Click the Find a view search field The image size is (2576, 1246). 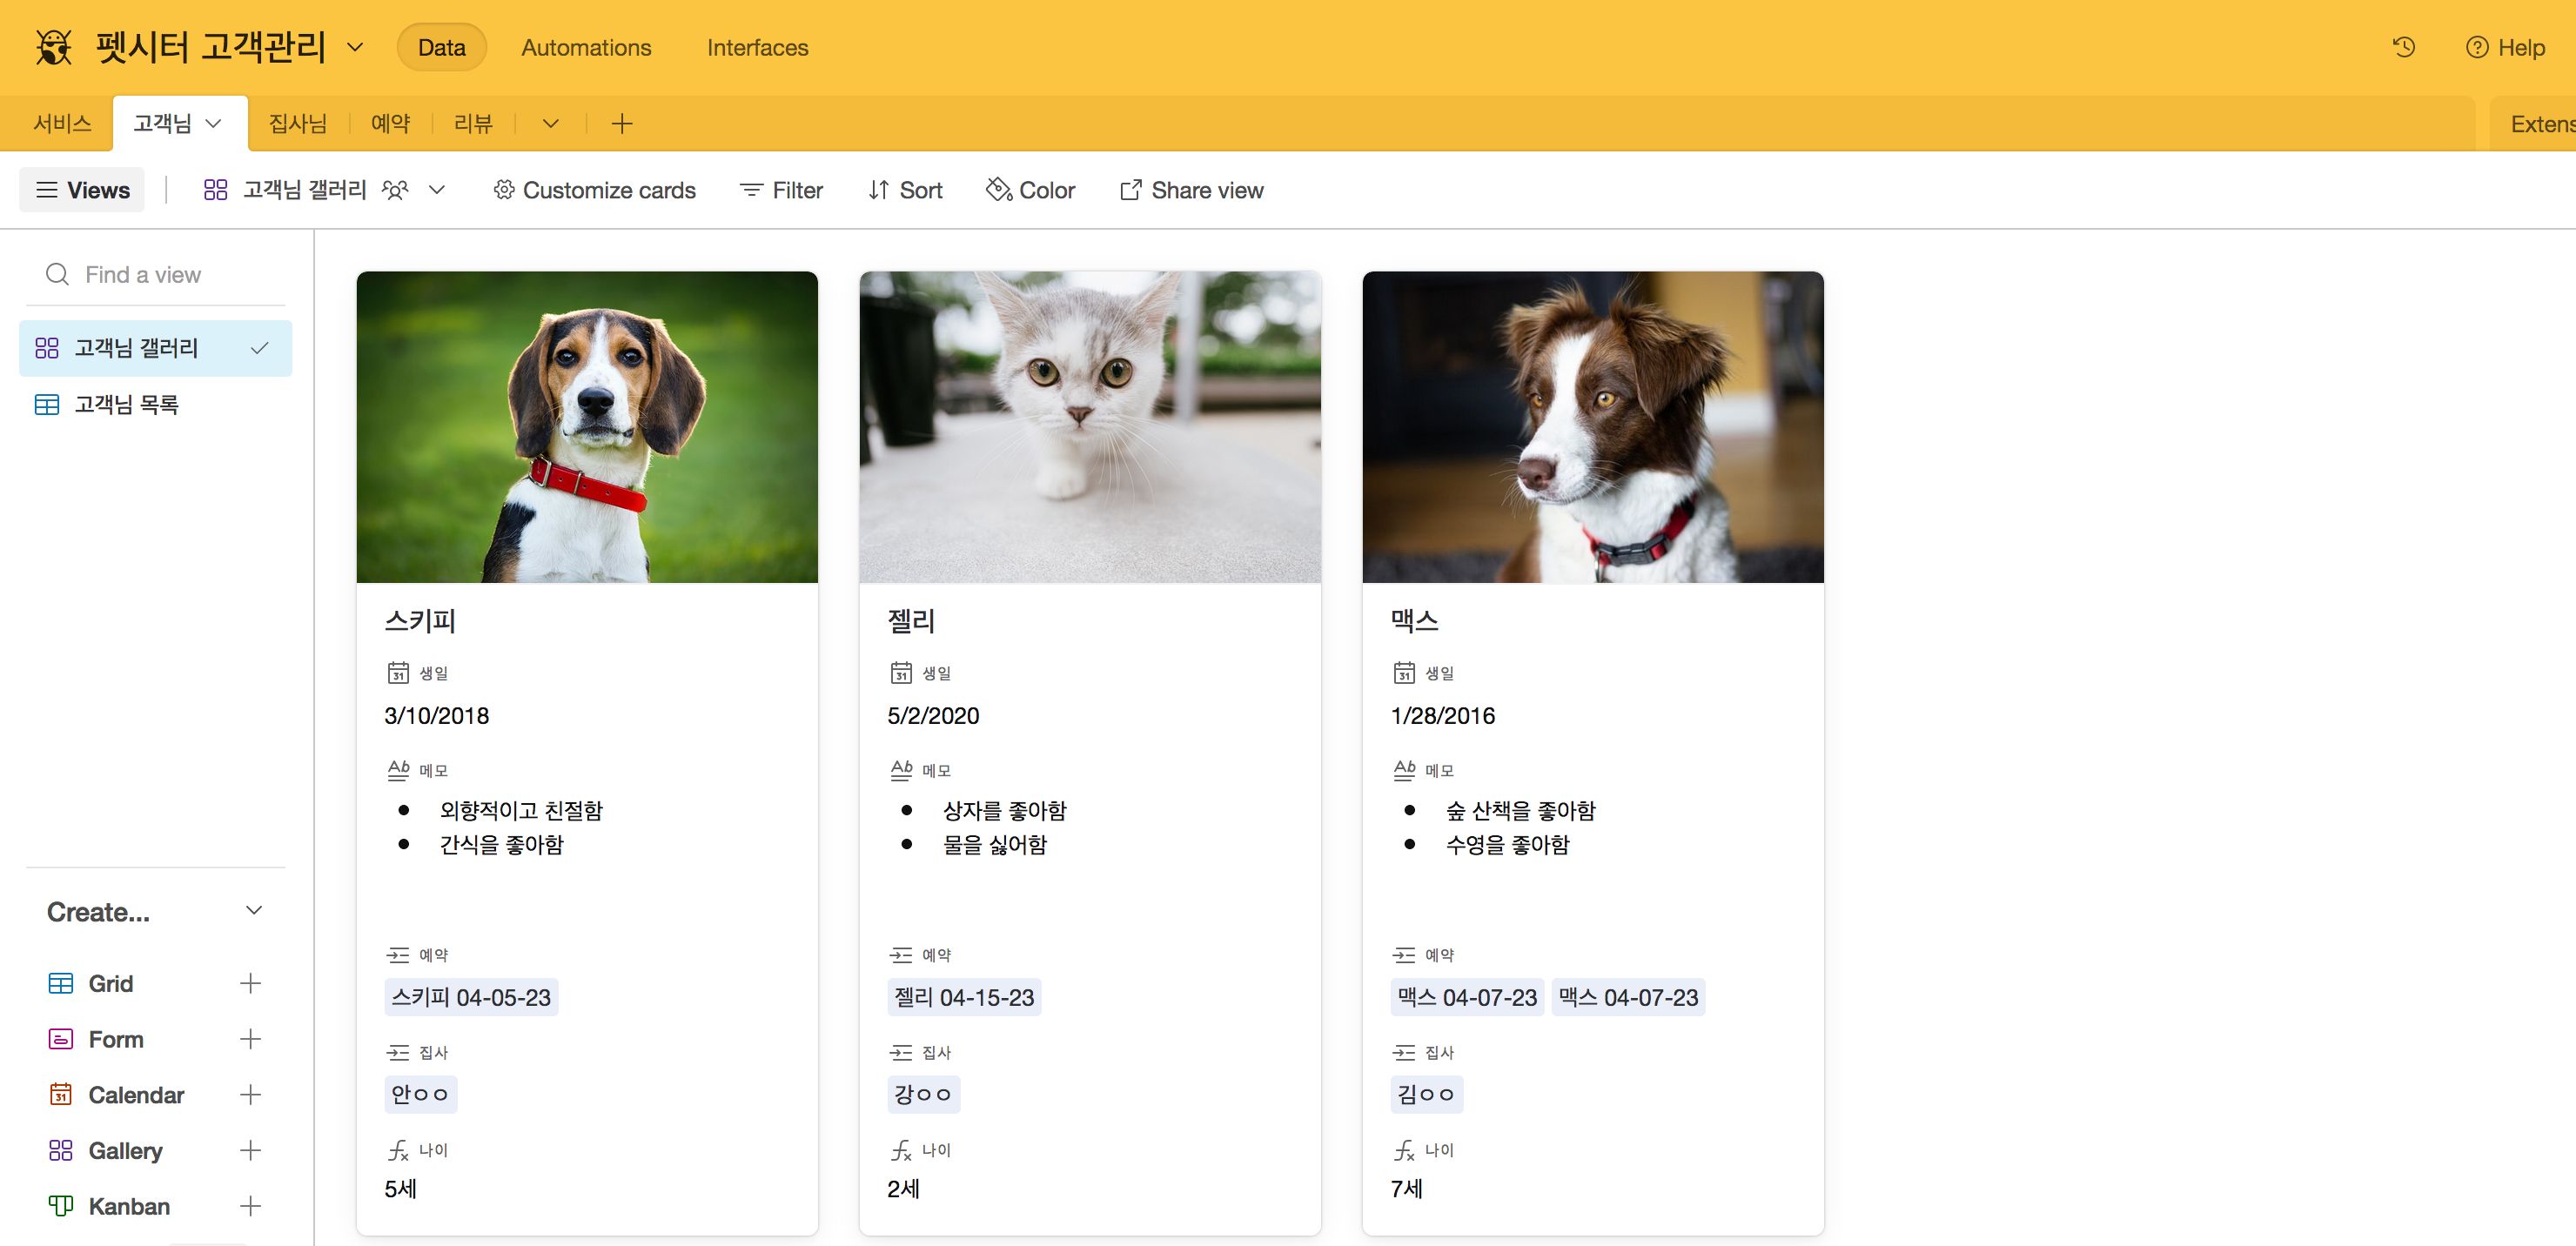(x=156, y=274)
